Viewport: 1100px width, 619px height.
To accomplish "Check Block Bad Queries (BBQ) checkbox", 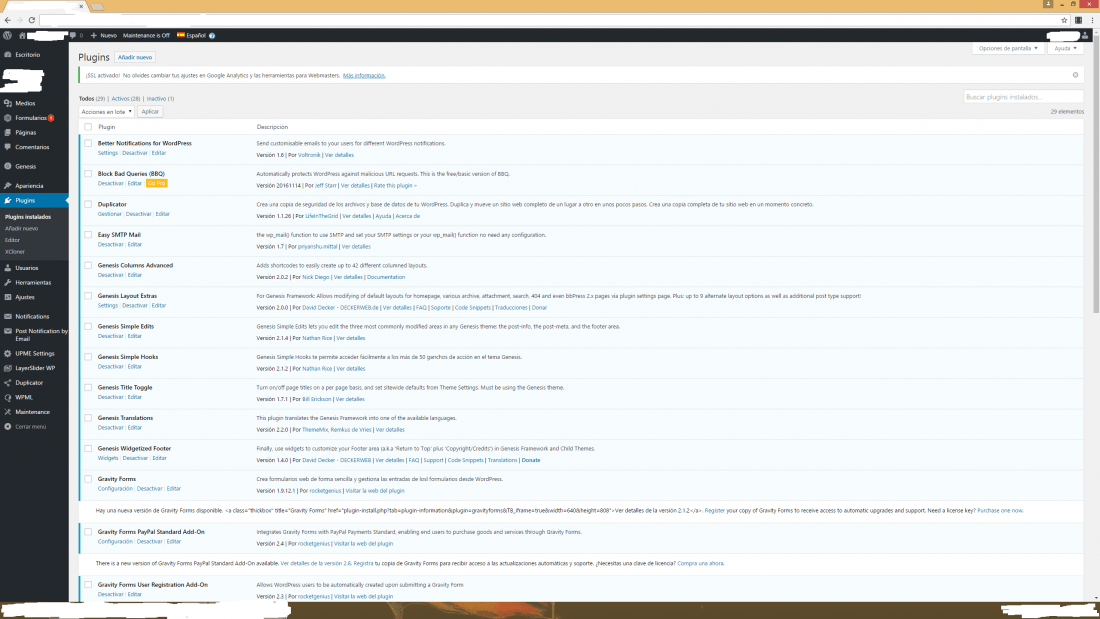I will 88,173.
